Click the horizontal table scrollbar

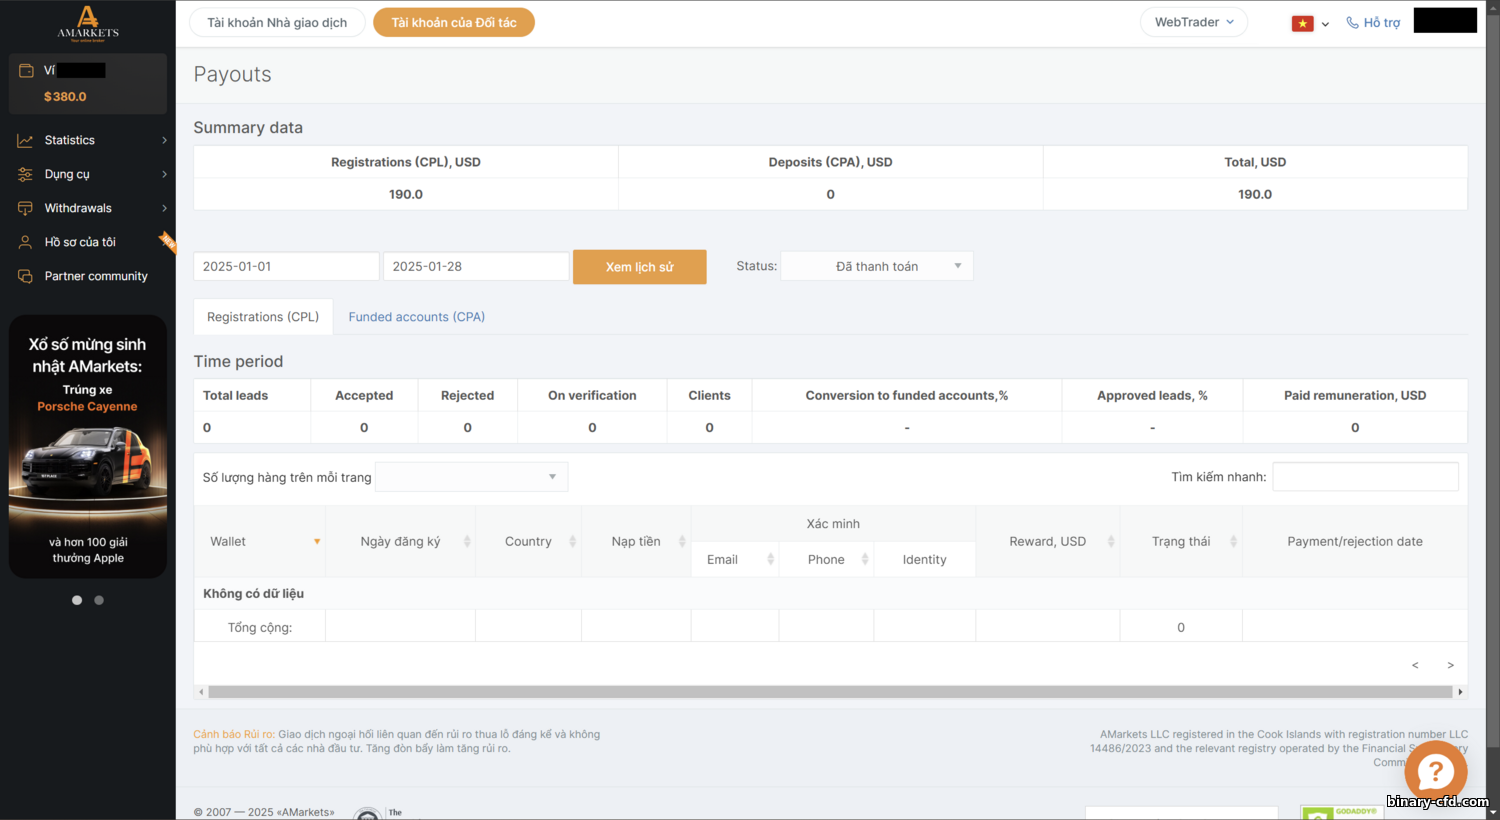click(x=830, y=692)
